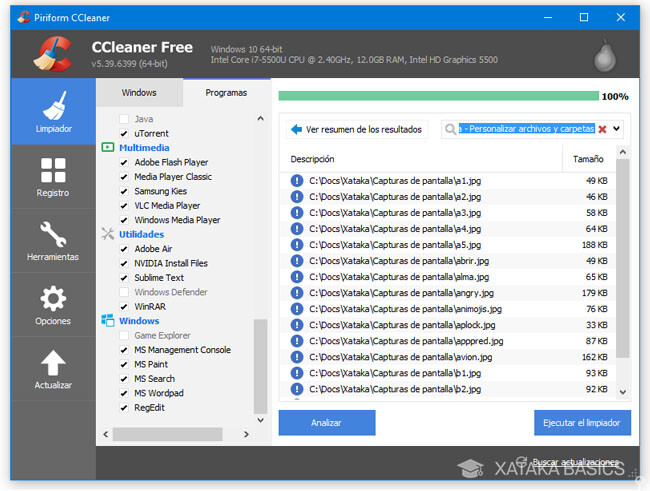Click warning icon beside abrir.jpg entry
650x491 pixels.
click(297, 261)
